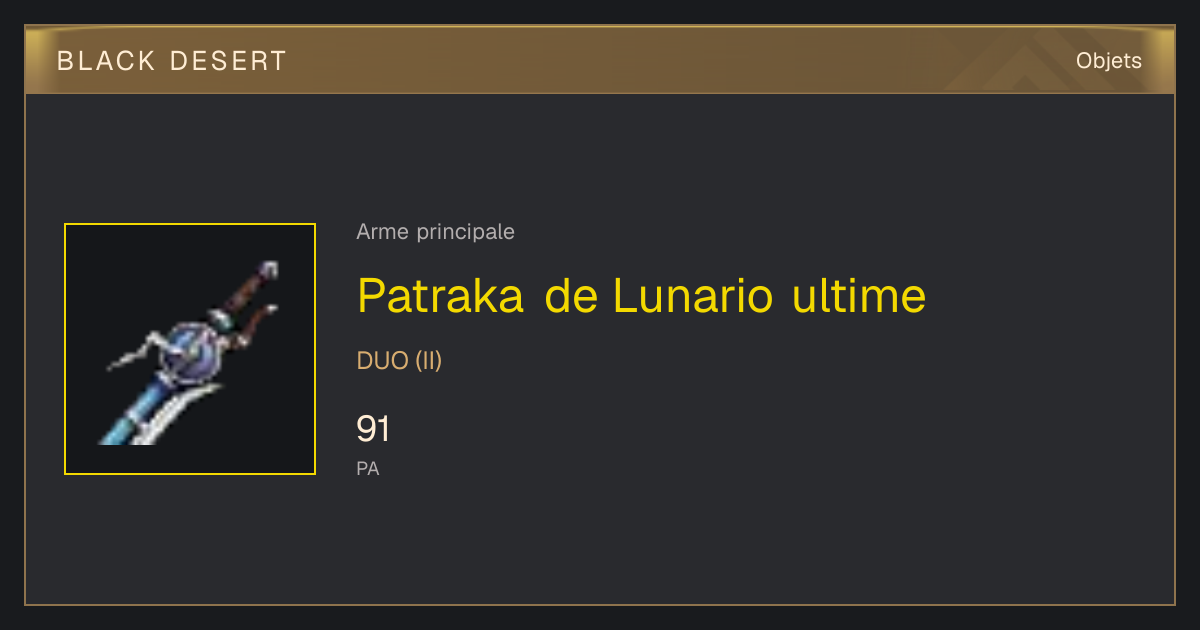Click the word principale in the category label

point(466,232)
